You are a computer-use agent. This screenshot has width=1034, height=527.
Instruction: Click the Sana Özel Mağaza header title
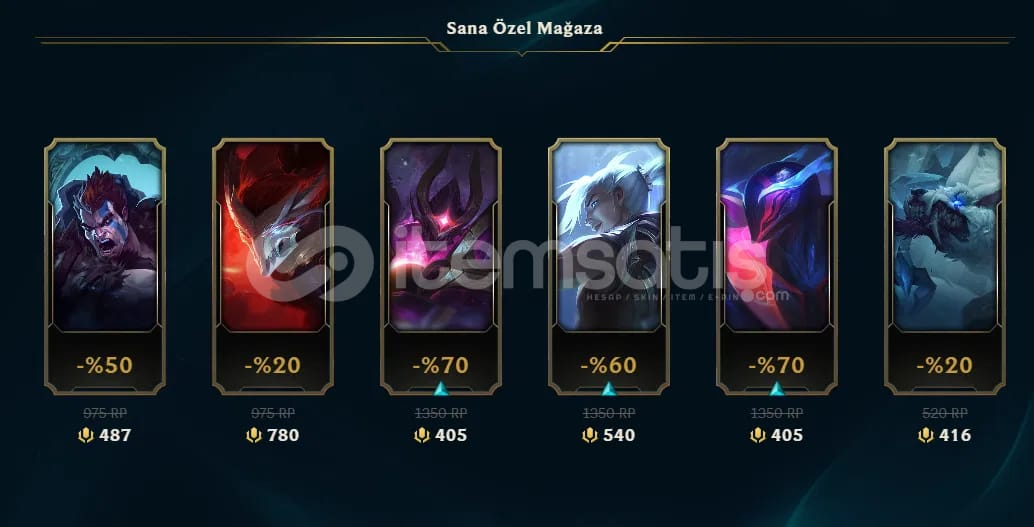pos(524,28)
